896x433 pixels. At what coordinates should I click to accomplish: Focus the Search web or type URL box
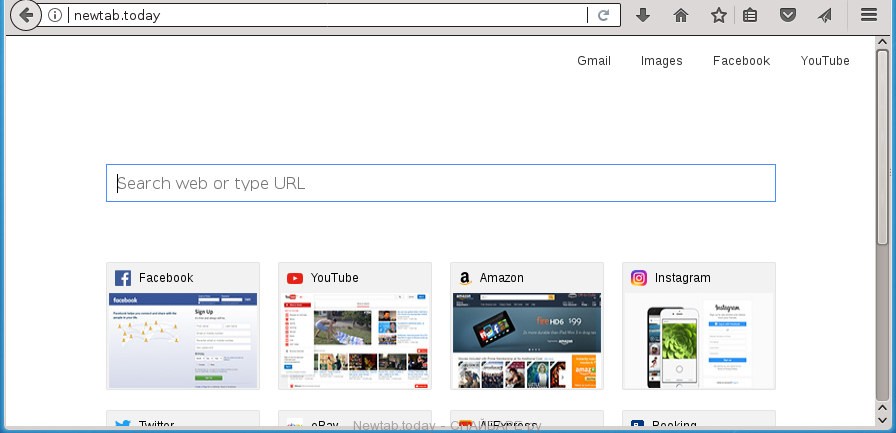[441, 183]
